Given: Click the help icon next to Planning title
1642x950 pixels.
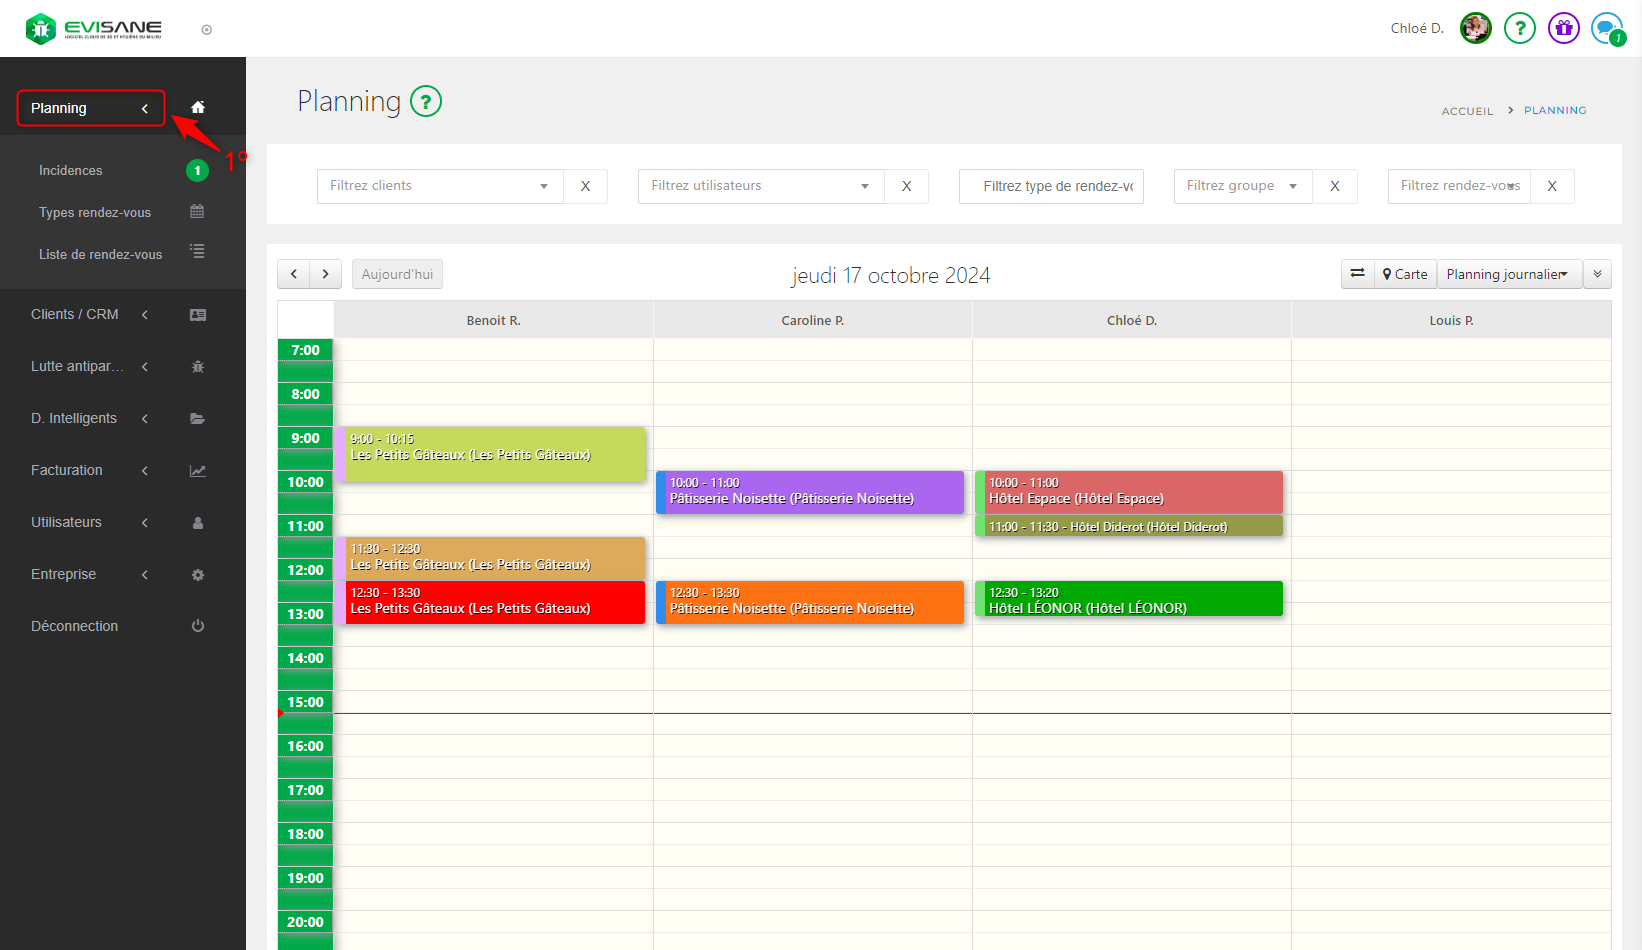Looking at the screenshot, I should [x=426, y=102].
